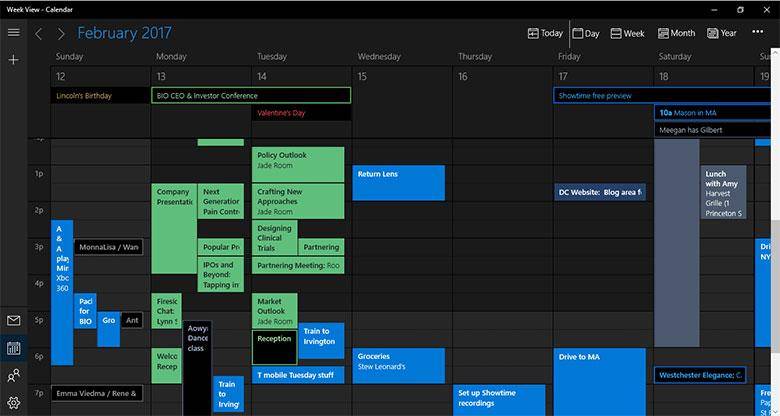Screen dimensions: 780x416
Task: Open the hamburger navigation menu
Action: (13, 32)
